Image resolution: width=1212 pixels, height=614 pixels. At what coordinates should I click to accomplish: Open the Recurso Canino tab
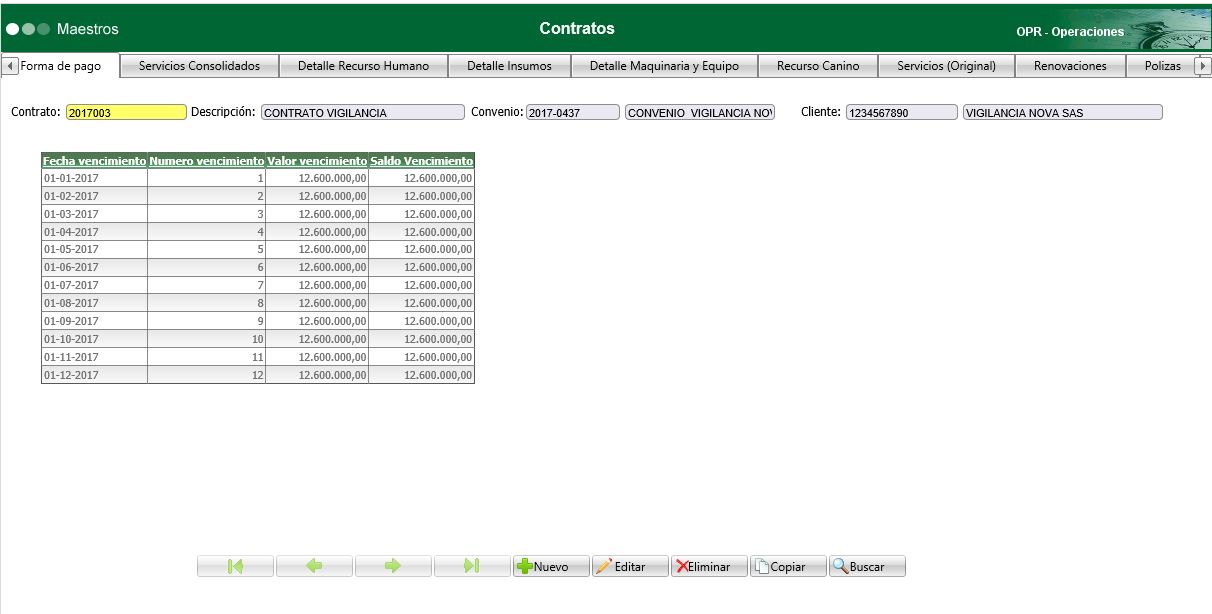click(x=818, y=66)
